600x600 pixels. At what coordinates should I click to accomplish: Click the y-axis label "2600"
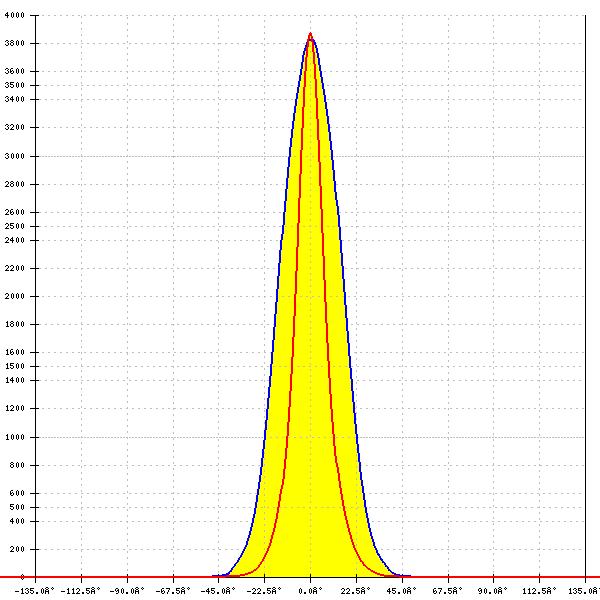[15, 212]
